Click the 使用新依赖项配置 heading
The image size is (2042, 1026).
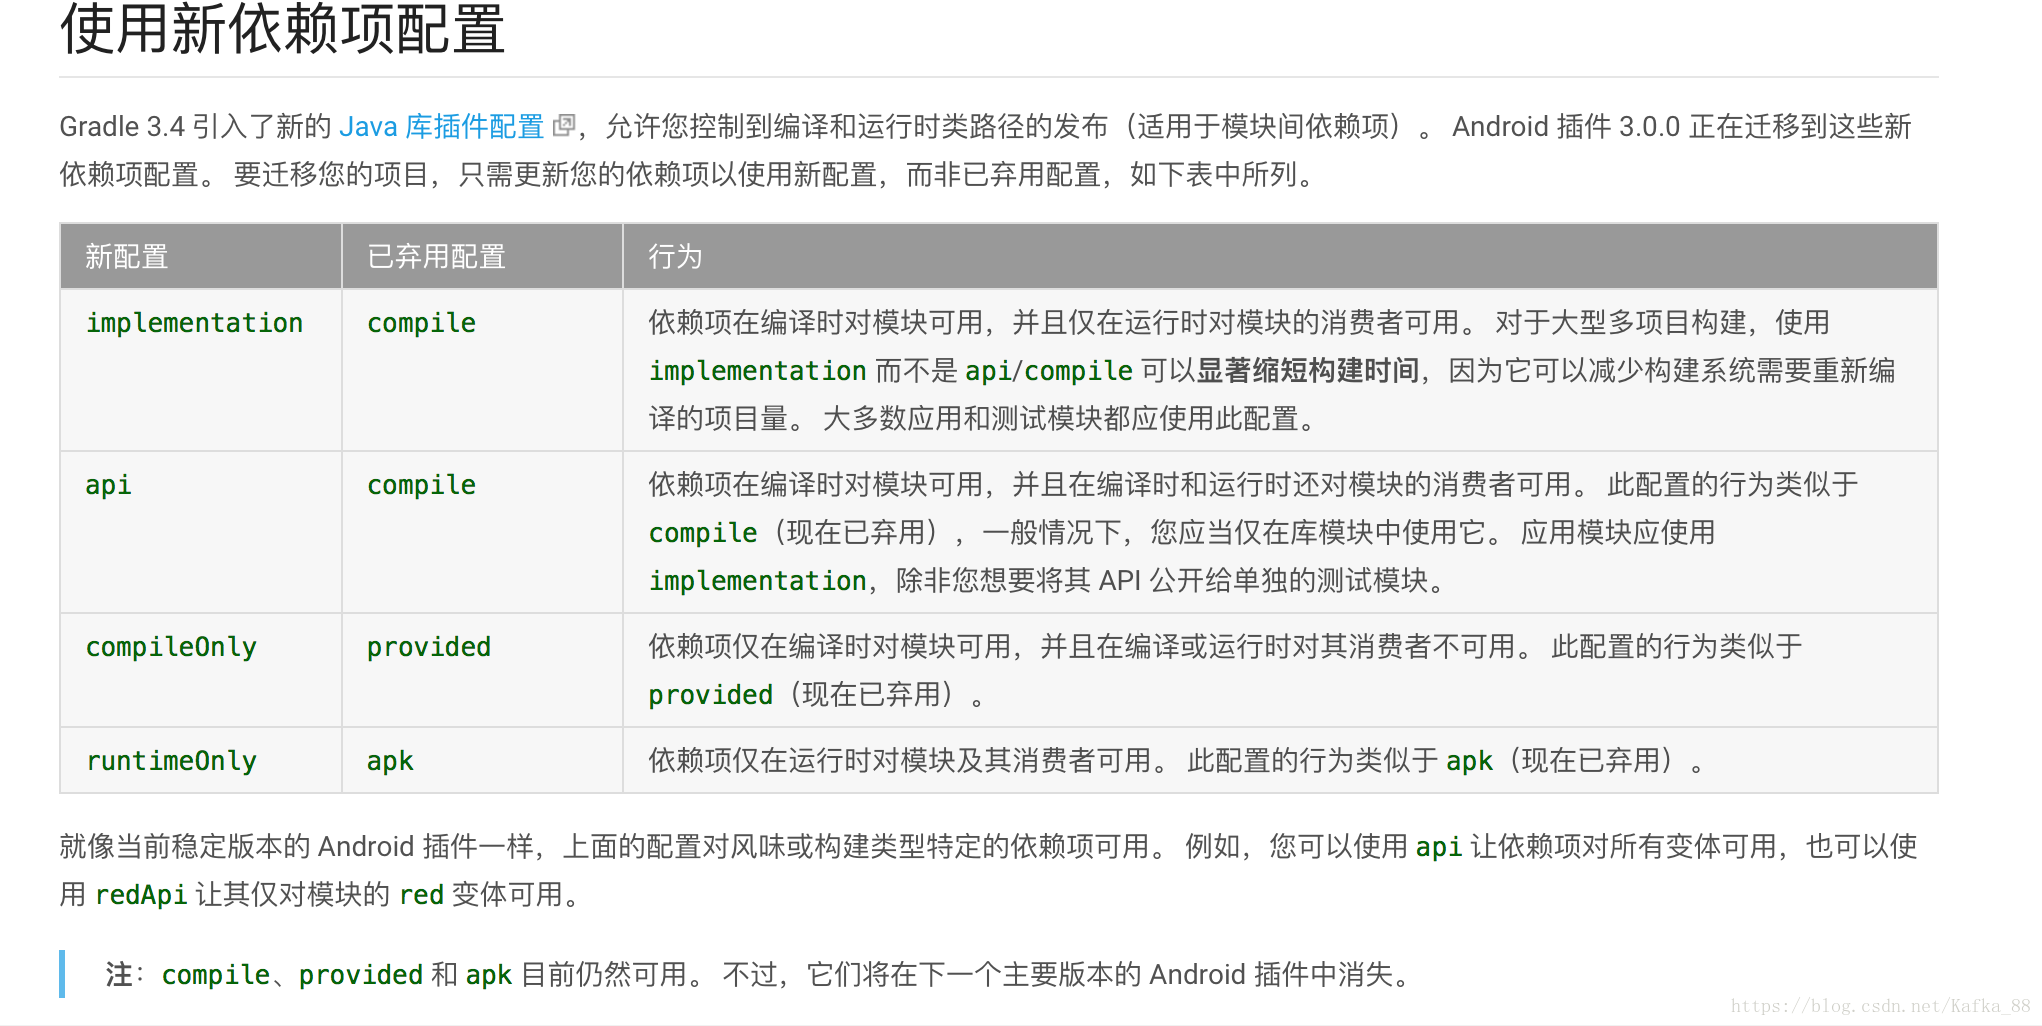pyautogui.click(x=283, y=30)
